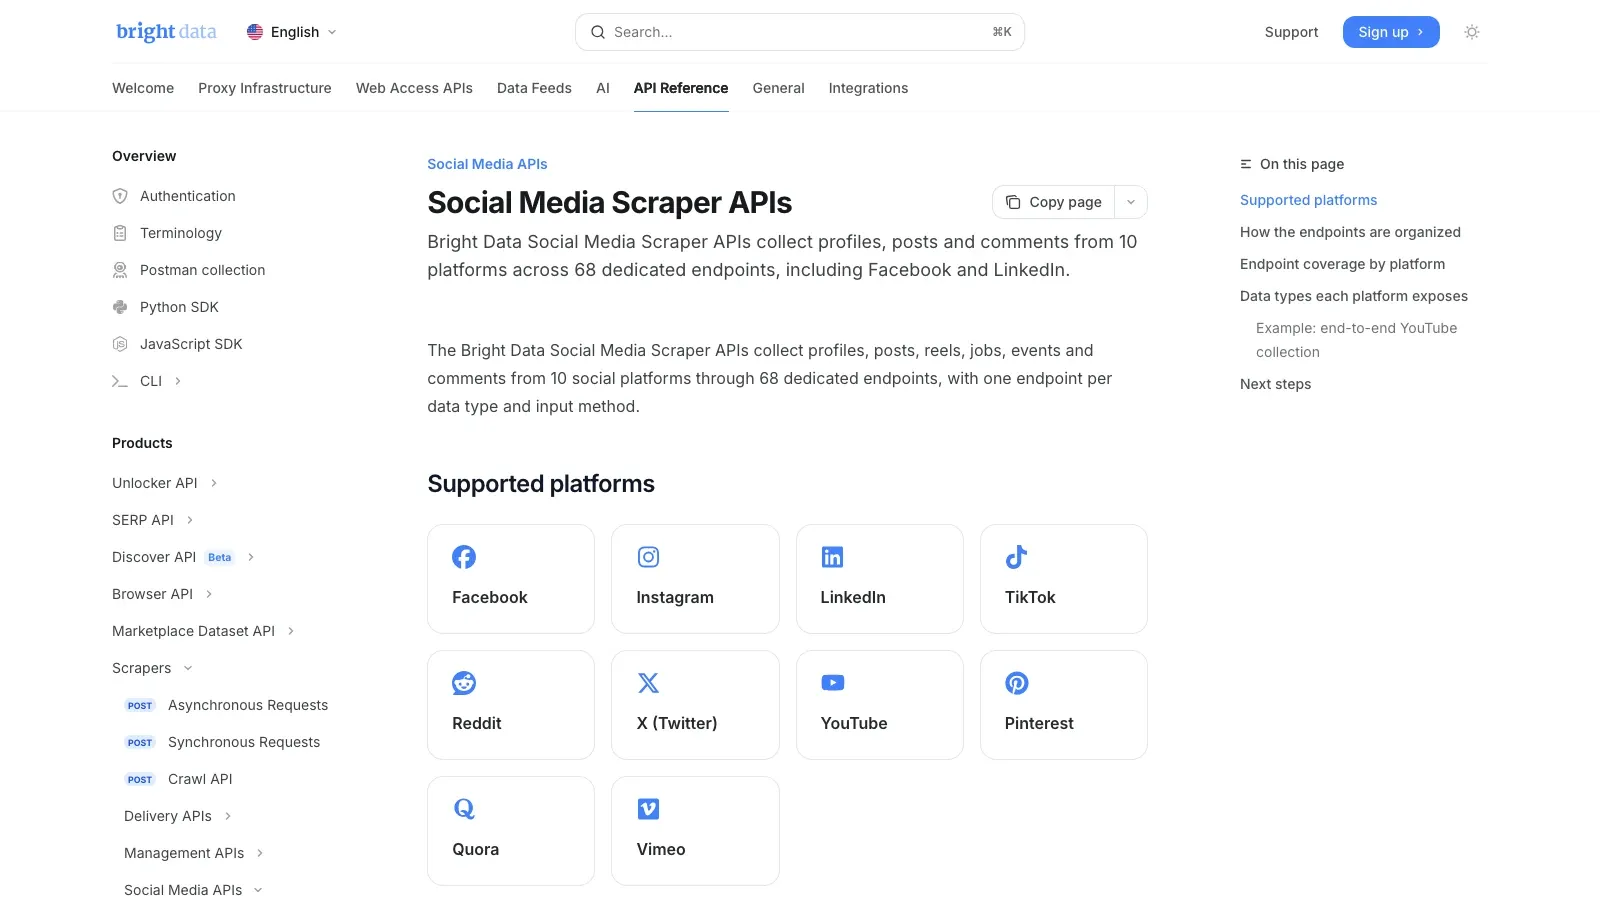Click the JavaScript SDK icon
The height and width of the screenshot is (900, 1600).
click(120, 344)
